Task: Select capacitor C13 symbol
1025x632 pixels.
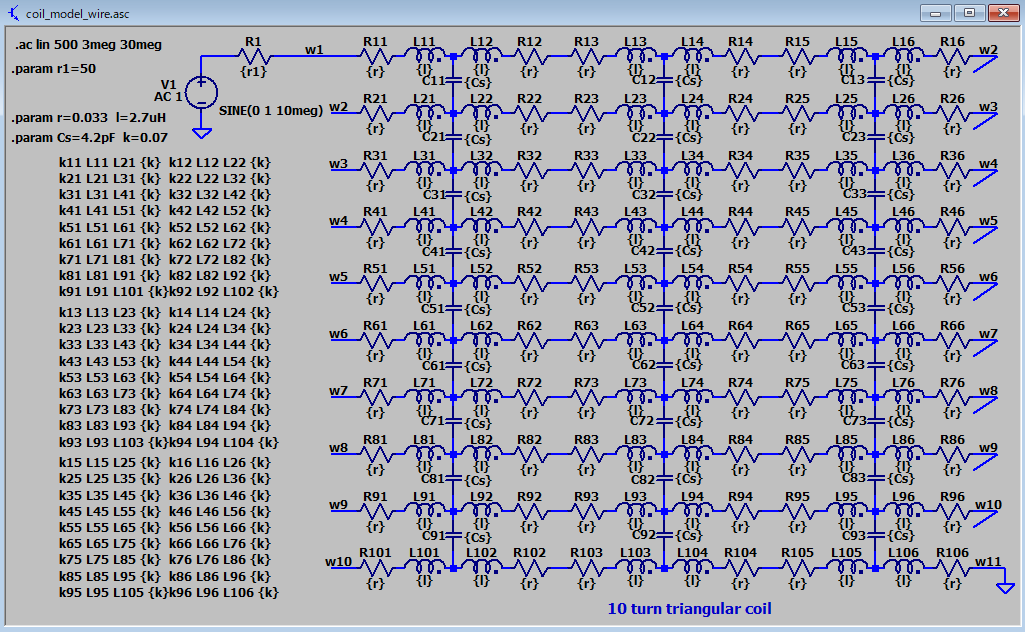Action: [x=875, y=80]
